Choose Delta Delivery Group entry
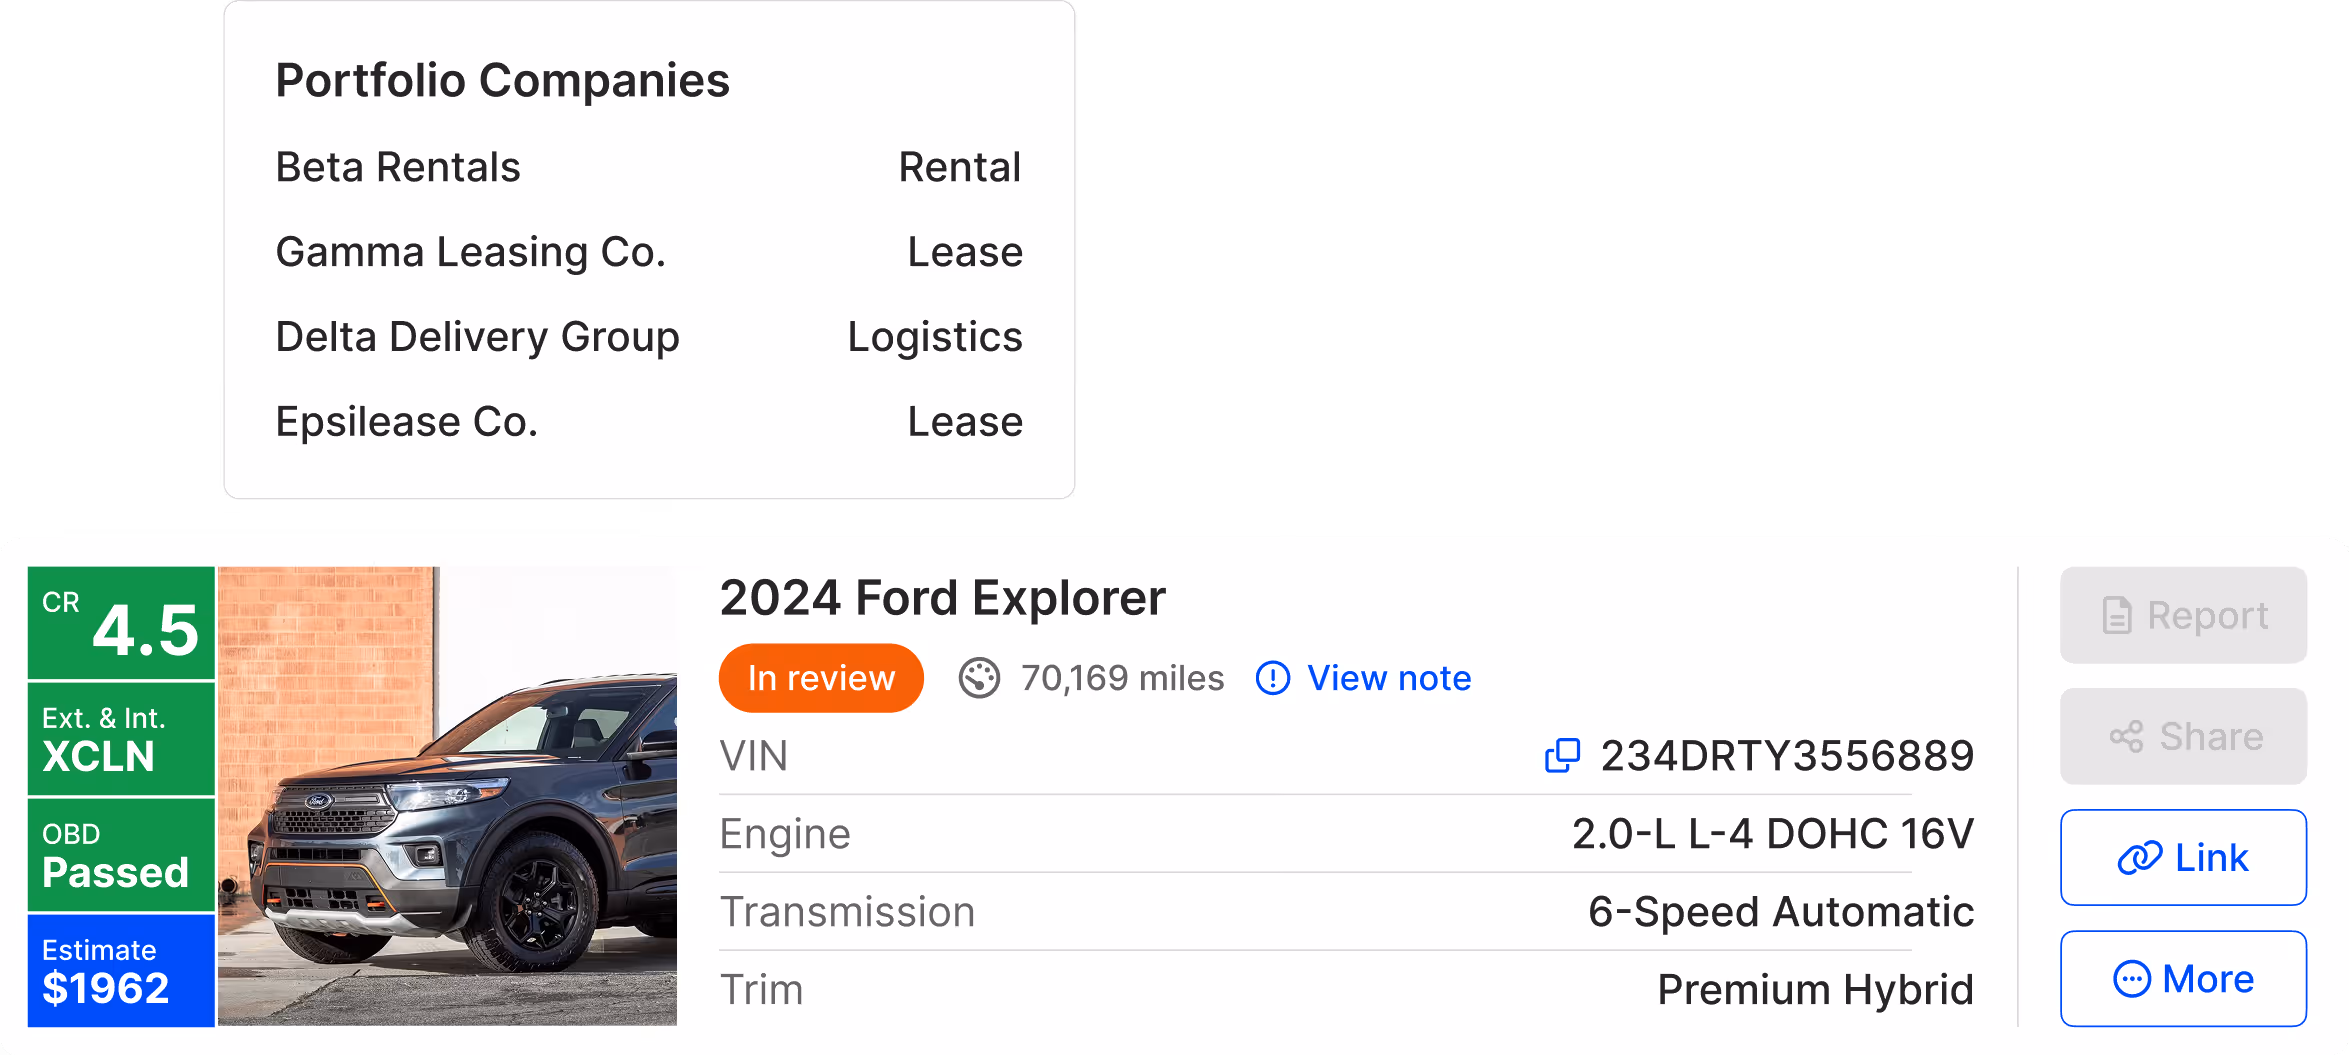Viewport: 2349px width, 1055px height. [x=477, y=337]
